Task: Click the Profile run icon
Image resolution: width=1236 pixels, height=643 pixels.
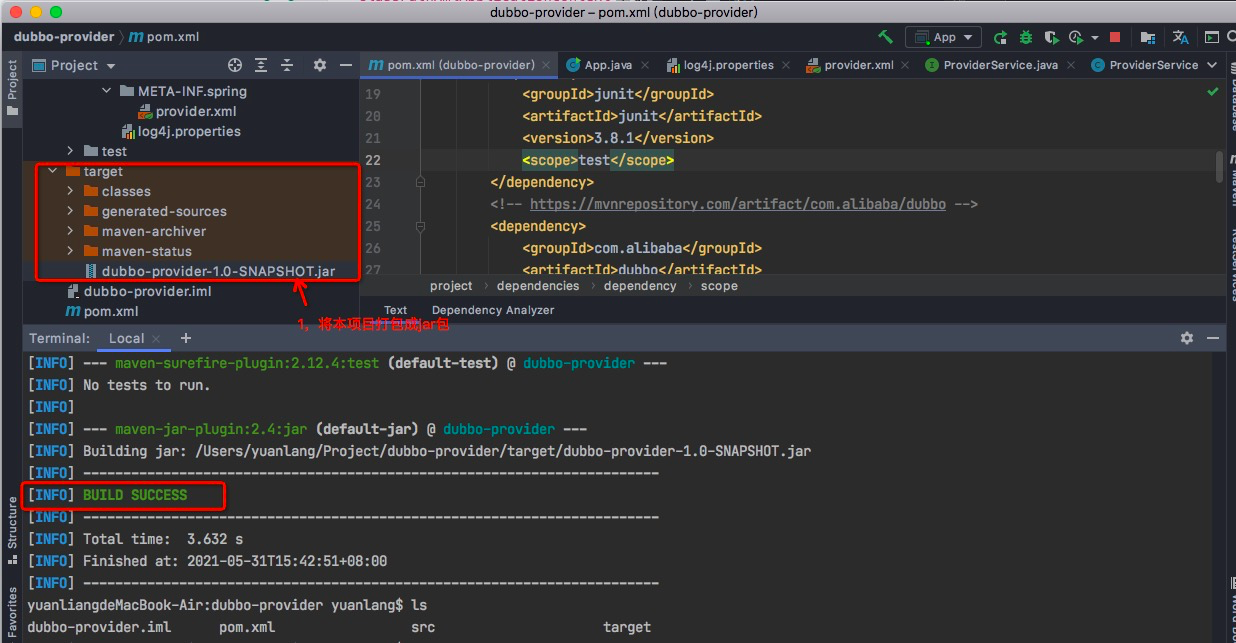Action: 1075,37
